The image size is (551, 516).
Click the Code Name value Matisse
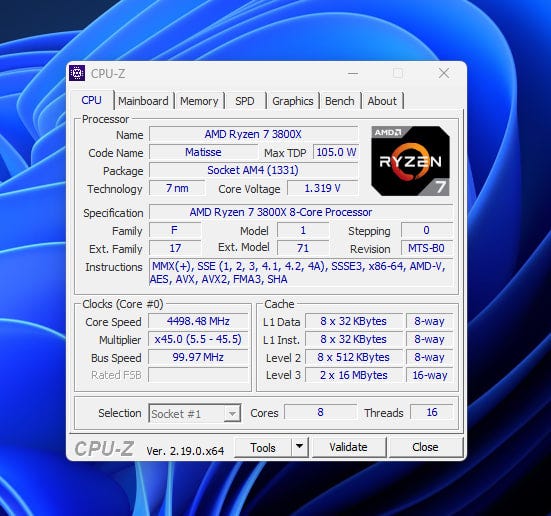pyautogui.click(x=203, y=152)
